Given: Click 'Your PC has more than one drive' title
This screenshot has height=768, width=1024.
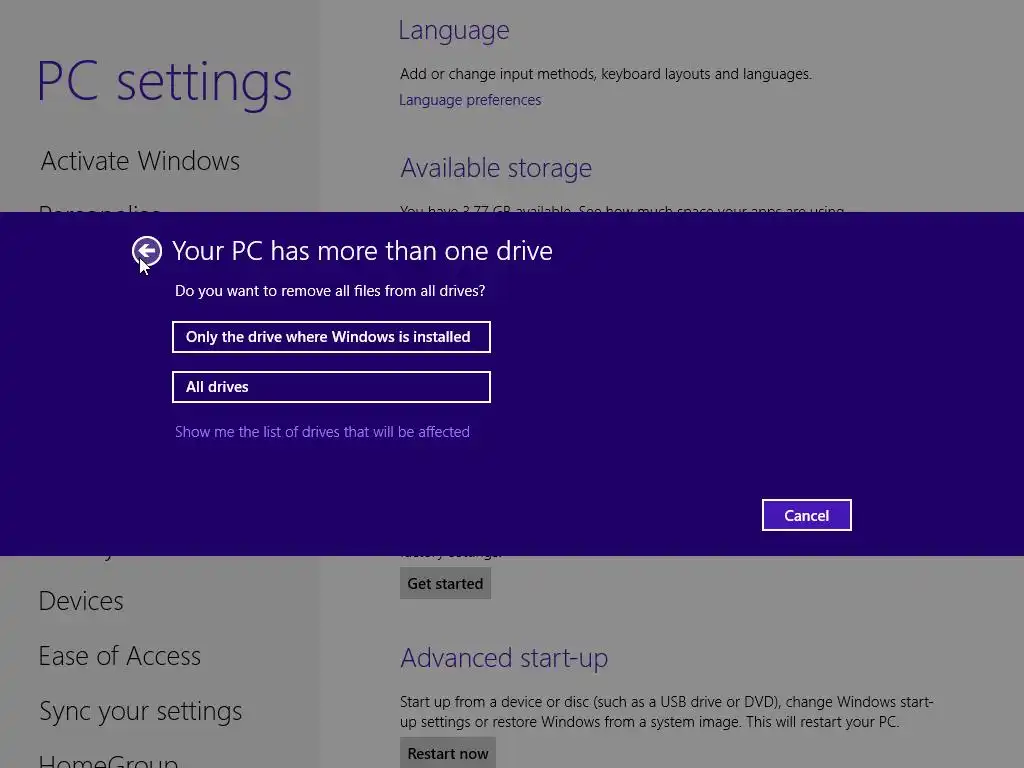Looking at the screenshot, I should (362, 251).
